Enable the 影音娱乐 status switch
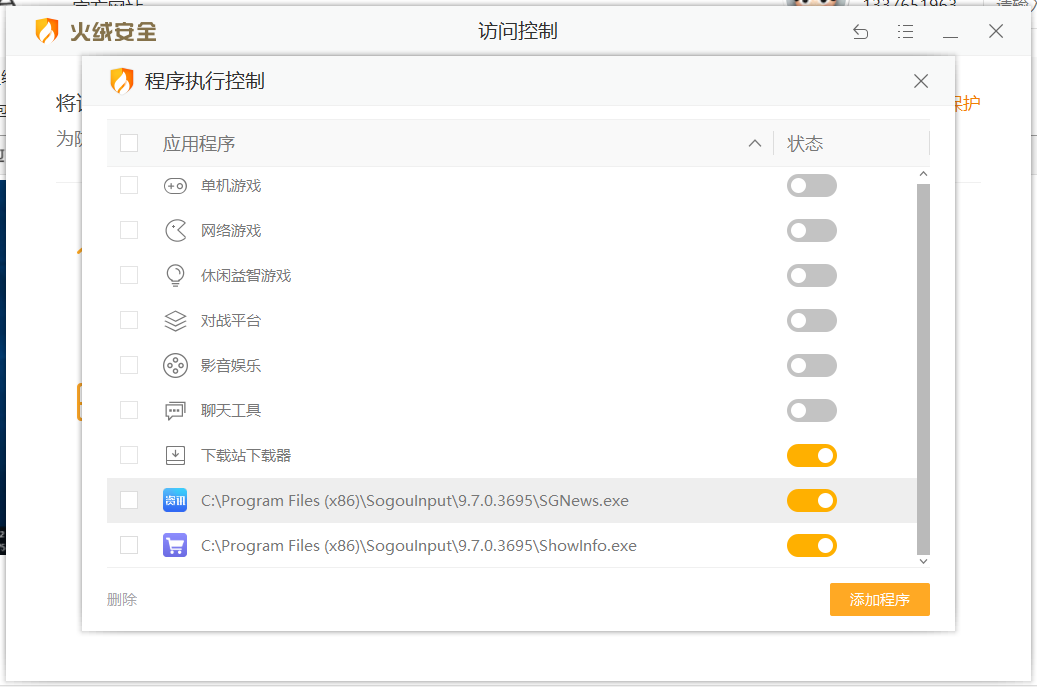This screenshot has width=1037, height=687. [x=811, y=366]
